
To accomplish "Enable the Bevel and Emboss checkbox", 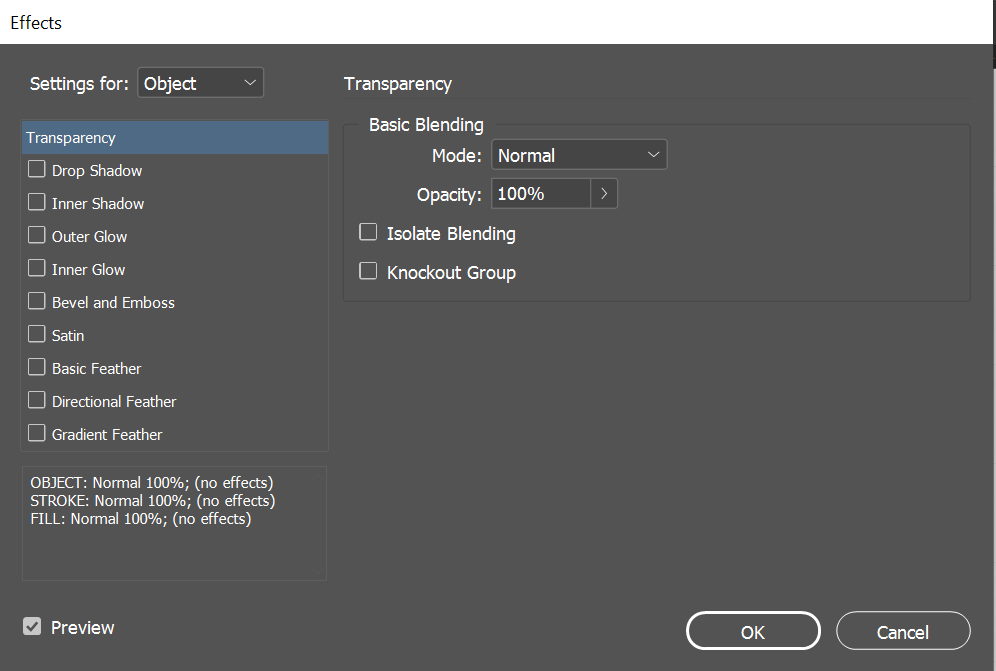I will [x=37, y=302].
